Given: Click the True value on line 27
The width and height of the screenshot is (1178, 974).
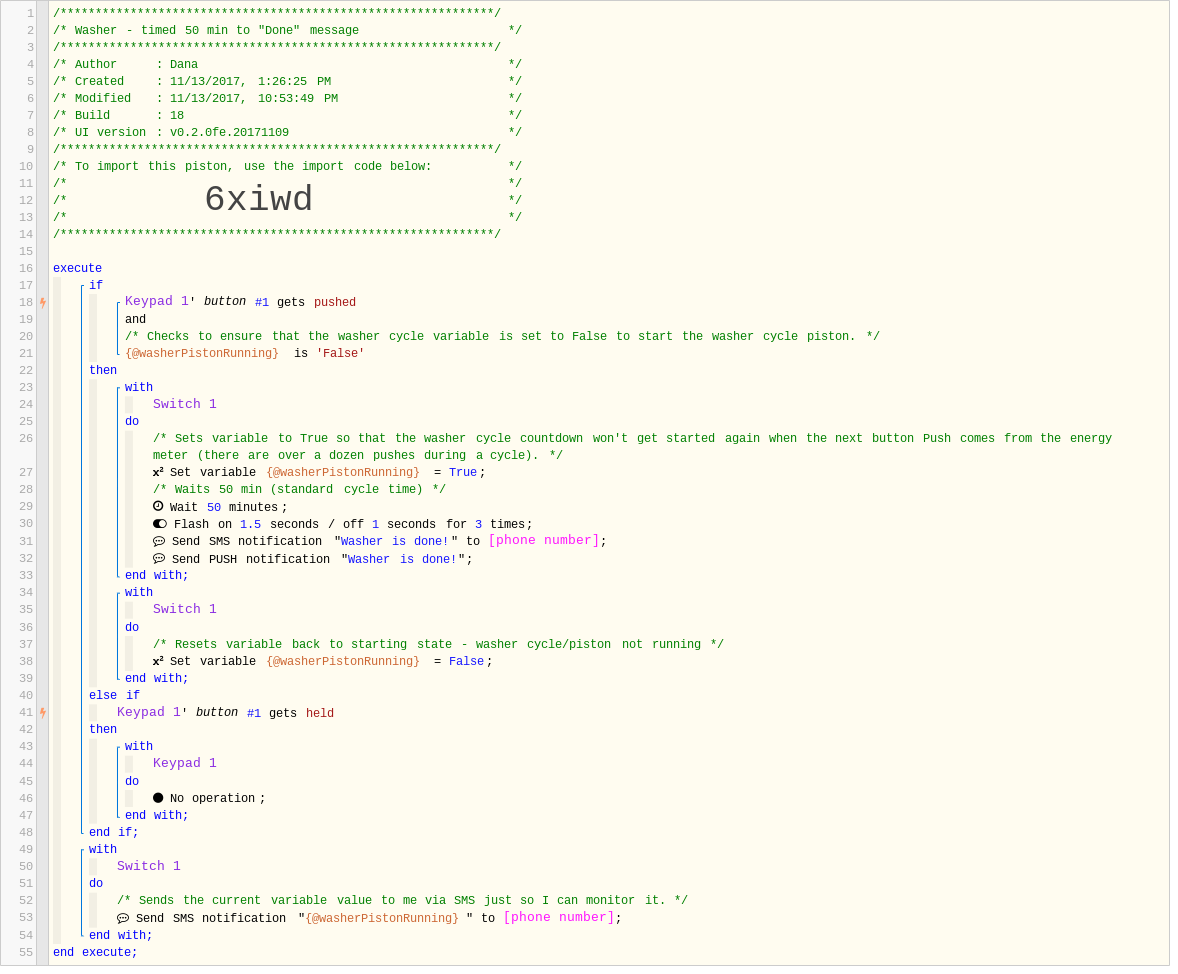Looking at the screenshot, I should coord(463,473).
